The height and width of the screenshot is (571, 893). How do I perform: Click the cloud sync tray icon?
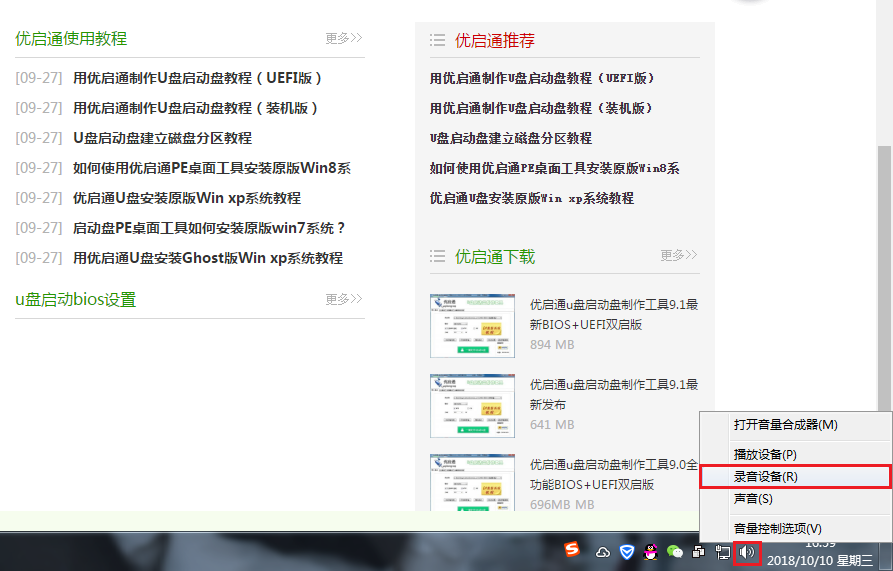603,551
